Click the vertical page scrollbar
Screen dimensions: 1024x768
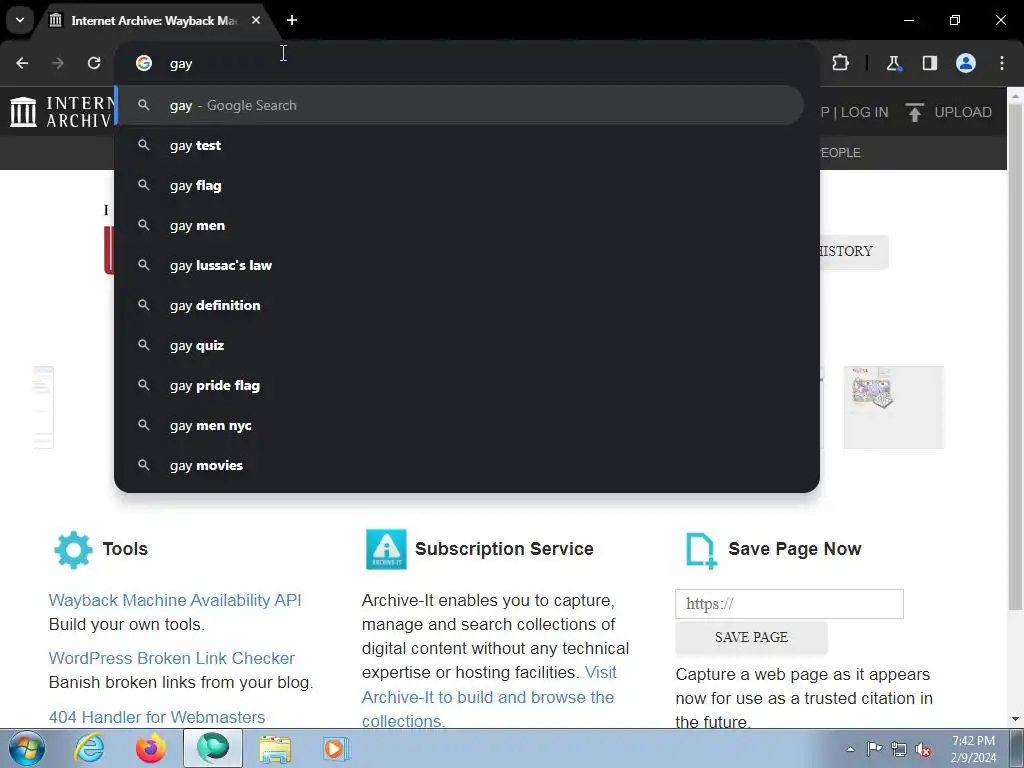click(x=1016, y=357)
